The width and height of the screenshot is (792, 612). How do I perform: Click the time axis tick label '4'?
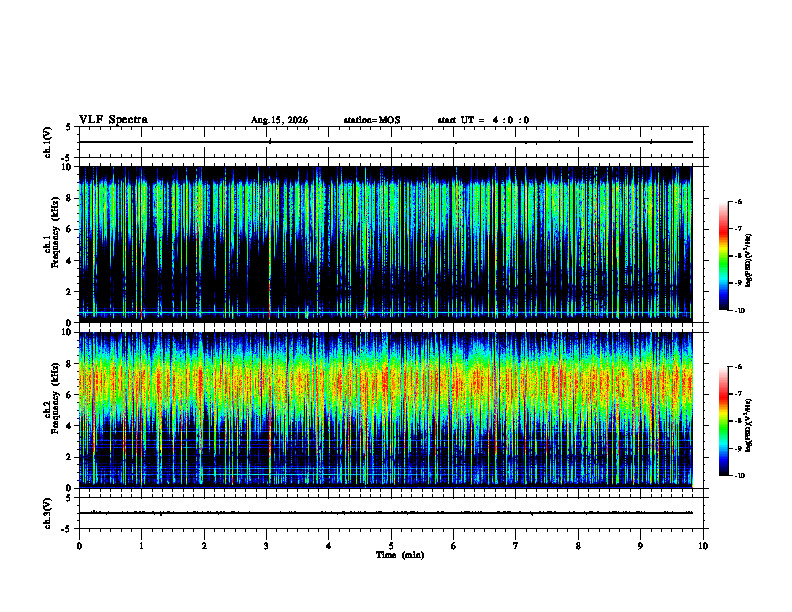pos(329,546)
